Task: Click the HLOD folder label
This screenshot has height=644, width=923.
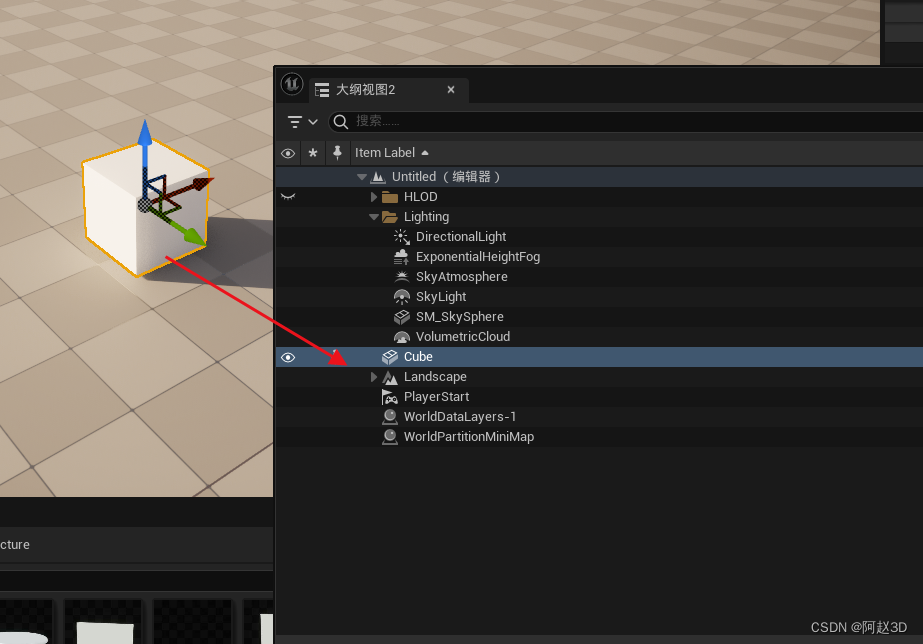Action: [x=420, y=197]
